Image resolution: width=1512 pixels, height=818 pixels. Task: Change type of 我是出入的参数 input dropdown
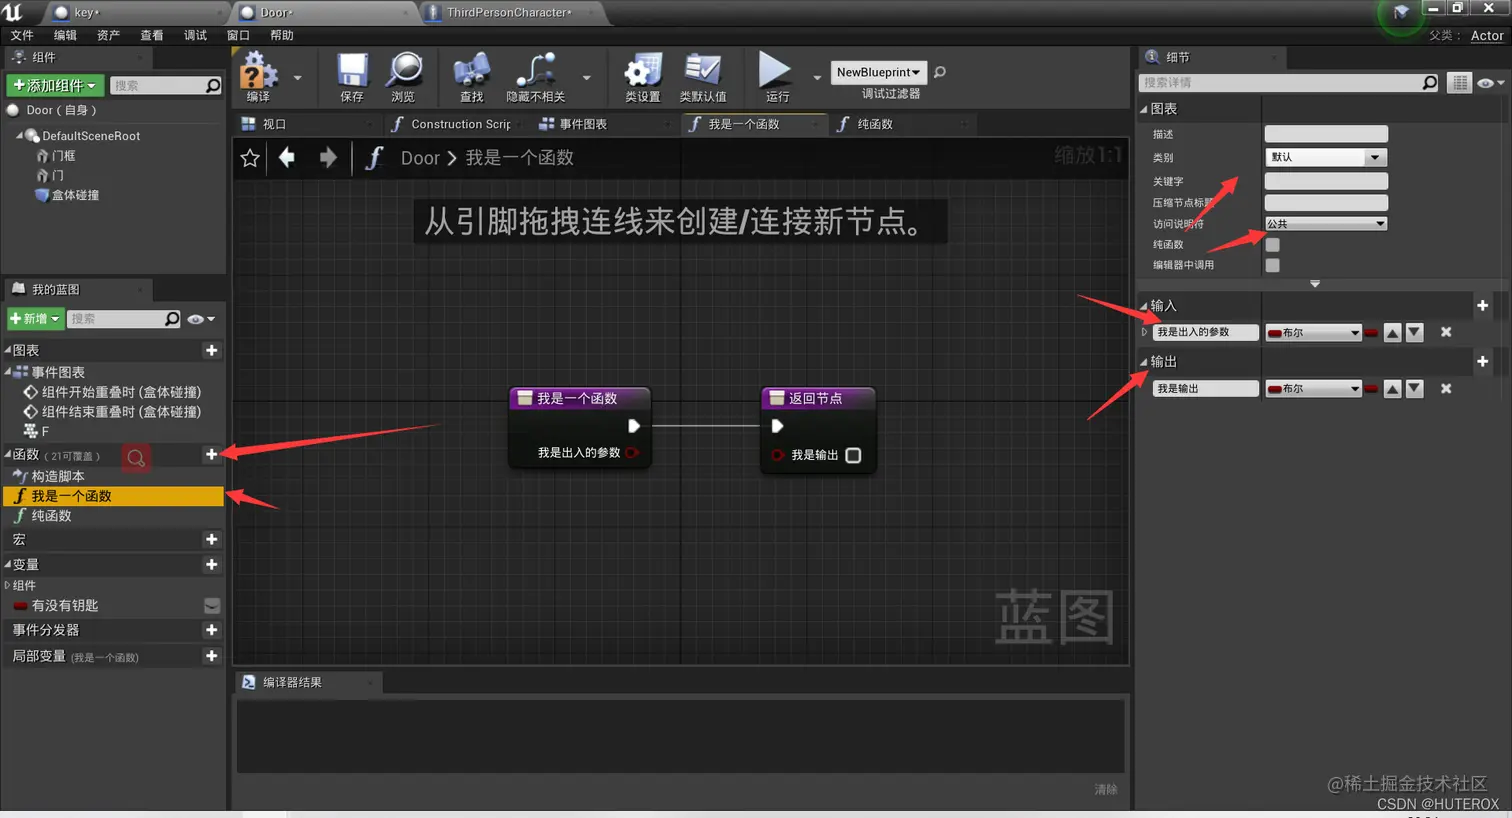coord(1313,332)
